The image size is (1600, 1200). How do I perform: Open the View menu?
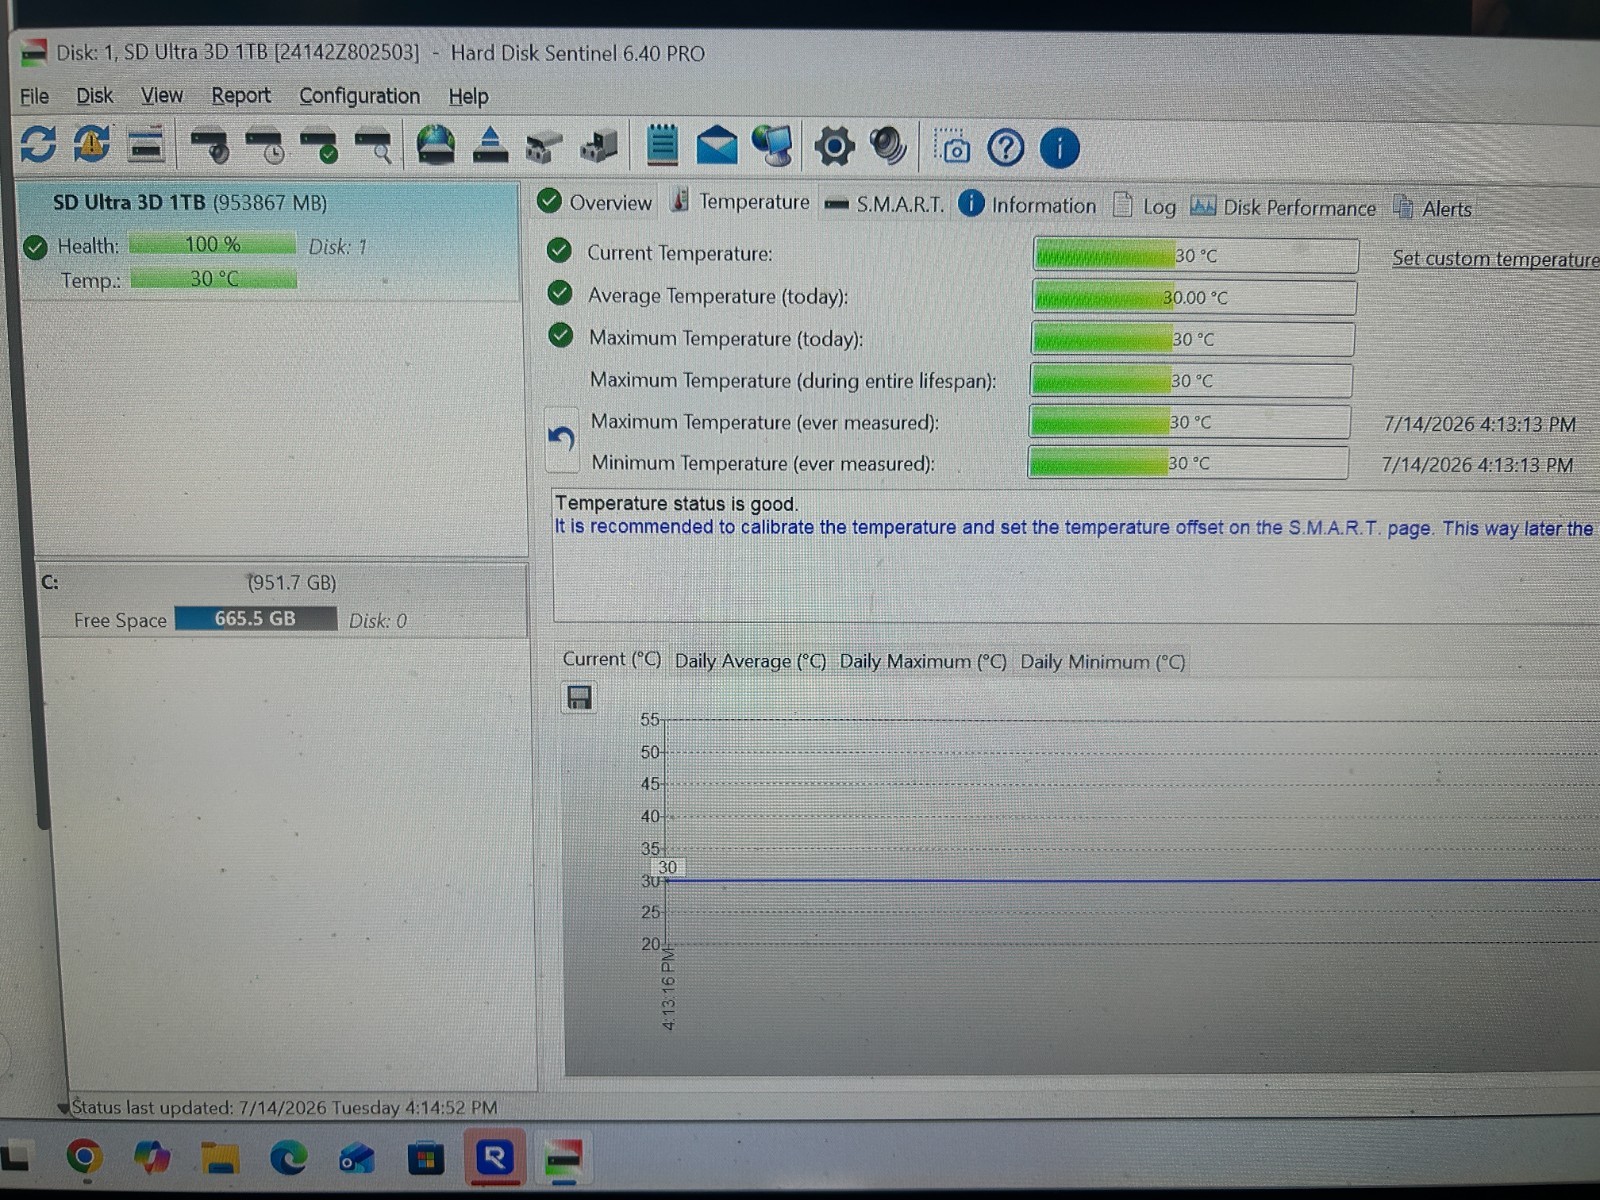coord(162,96)
